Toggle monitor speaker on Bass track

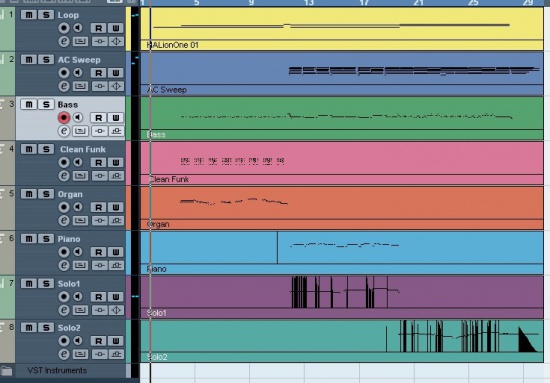tap(78, 117)
